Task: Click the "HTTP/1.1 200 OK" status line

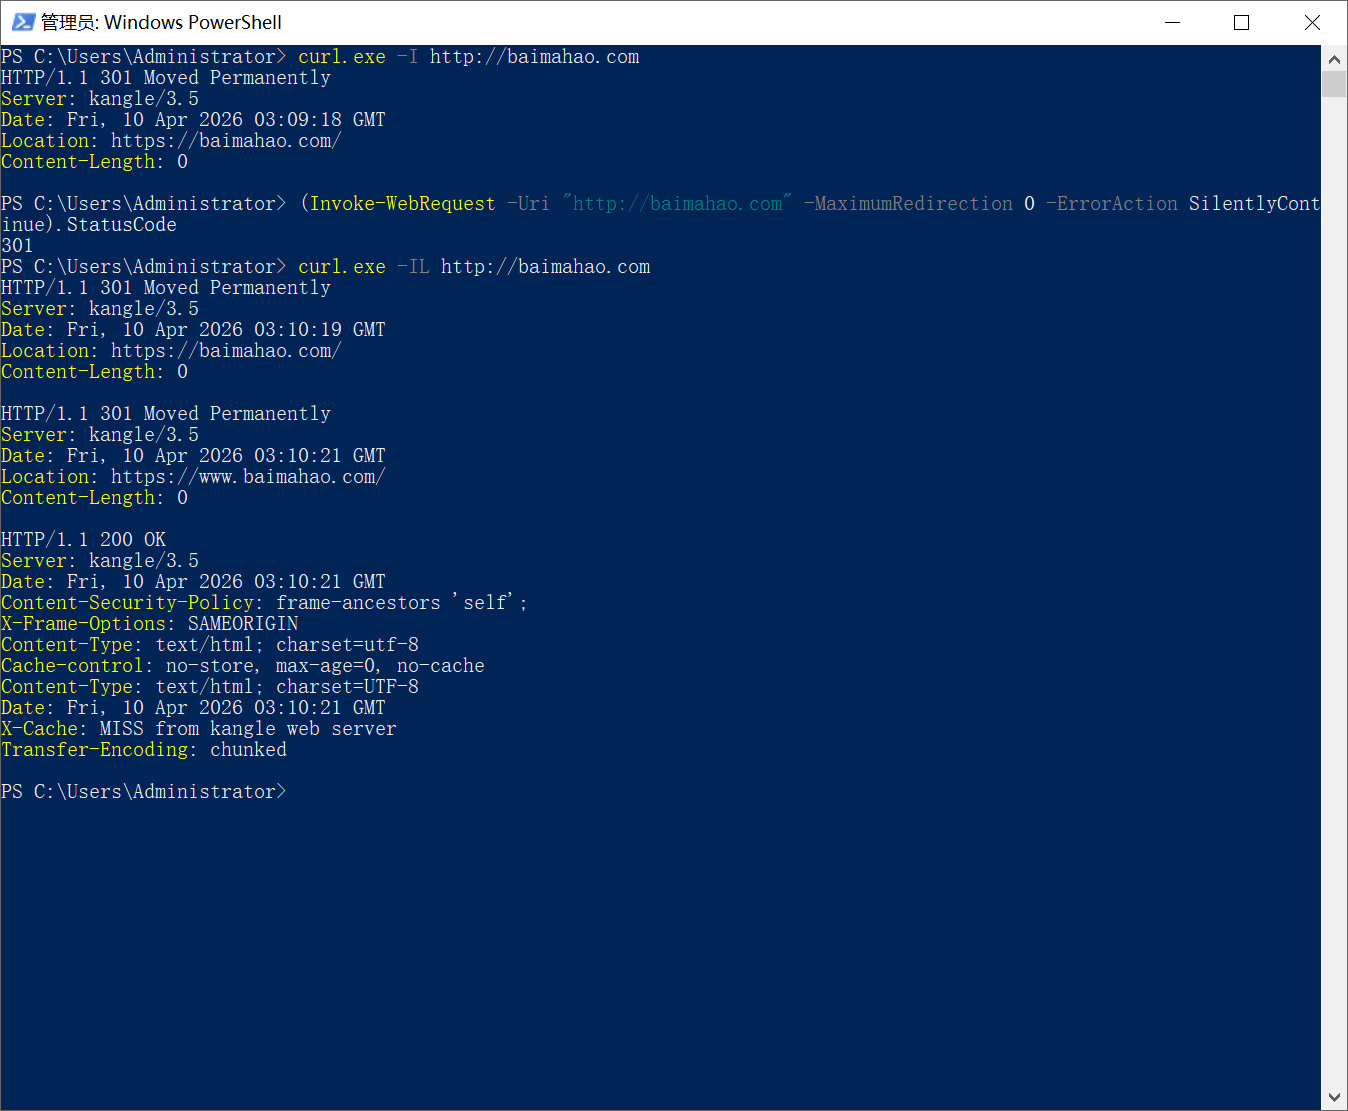Action: pos(84,540)
